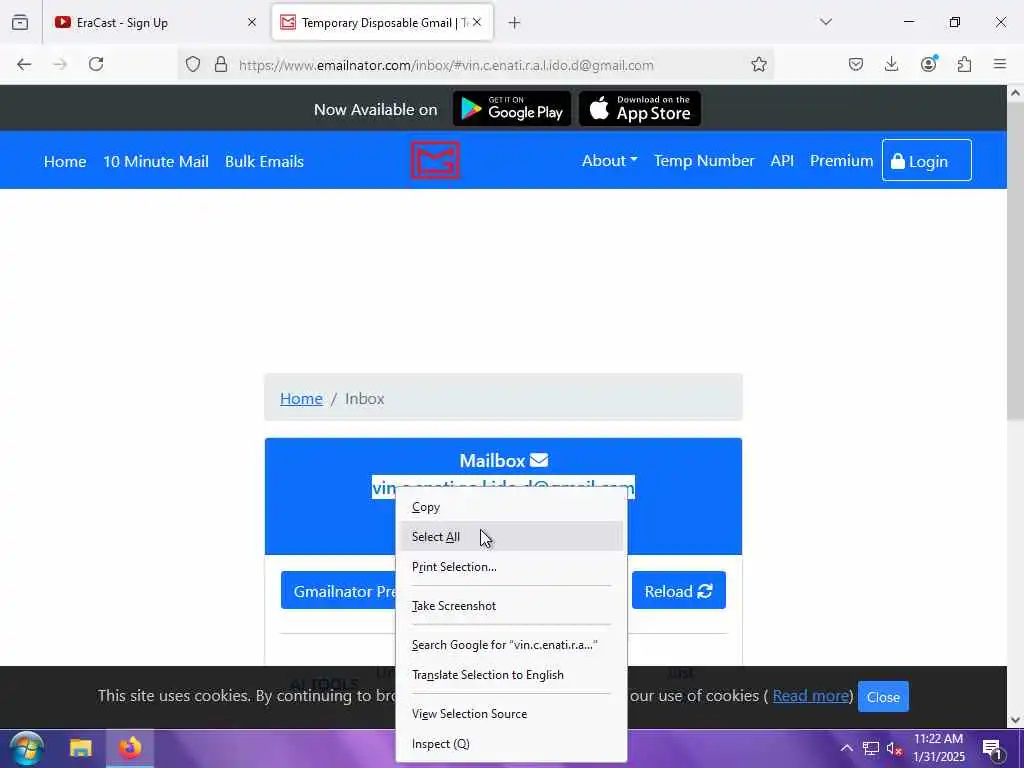Click the Firefox View icon
The image size is (1024, 768).
[20, 22]
